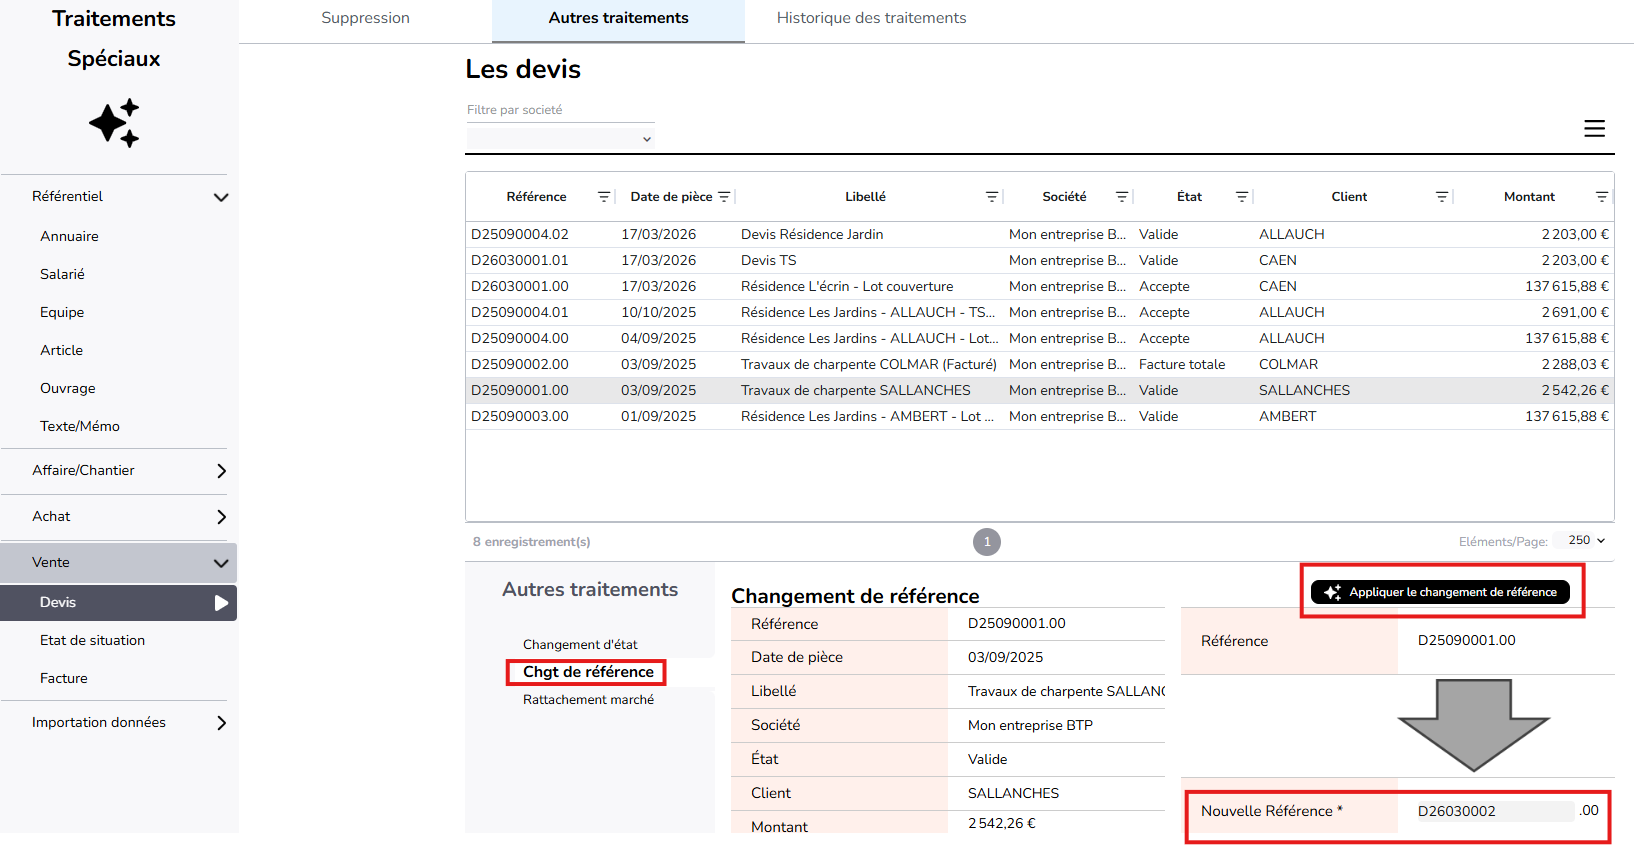Screen dimensions: 1634x845
Task: Open the Historique des traitements tab
Action: (x=871, y=18)
